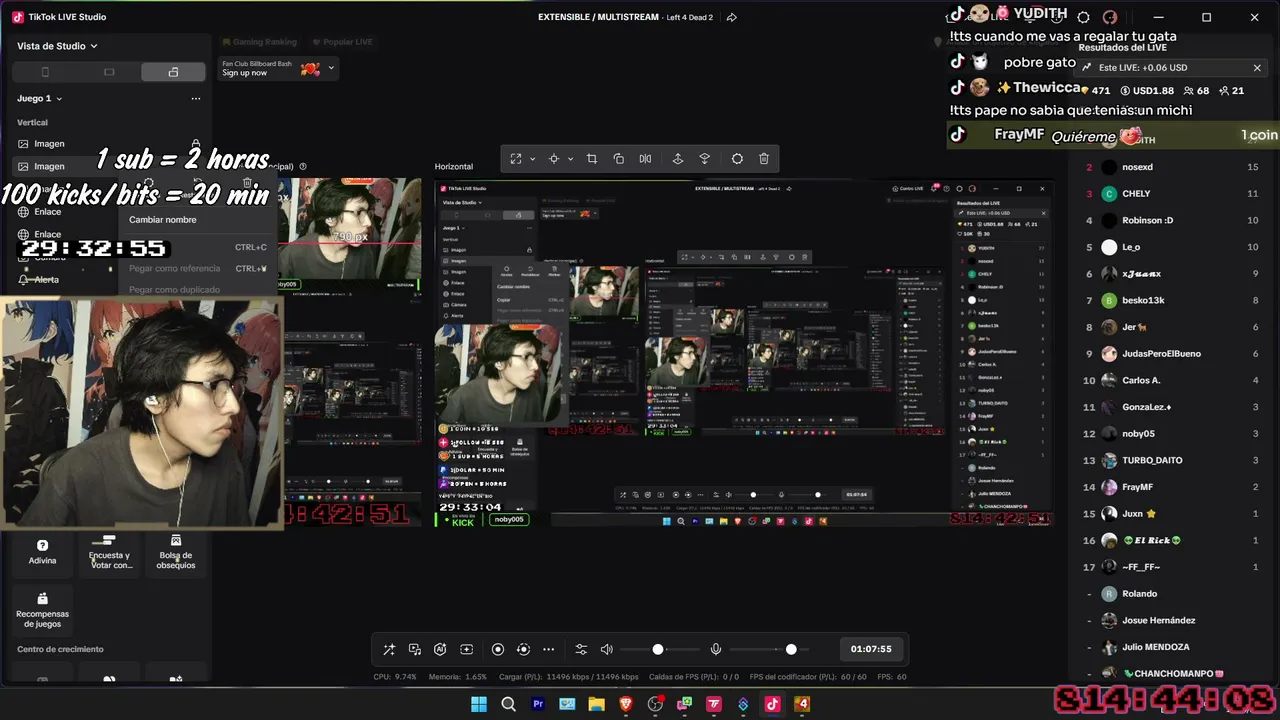This screenshot has height=720, width=1280.
Task: Open OBS Studio from the taskbar
Action: click(655, 704)
